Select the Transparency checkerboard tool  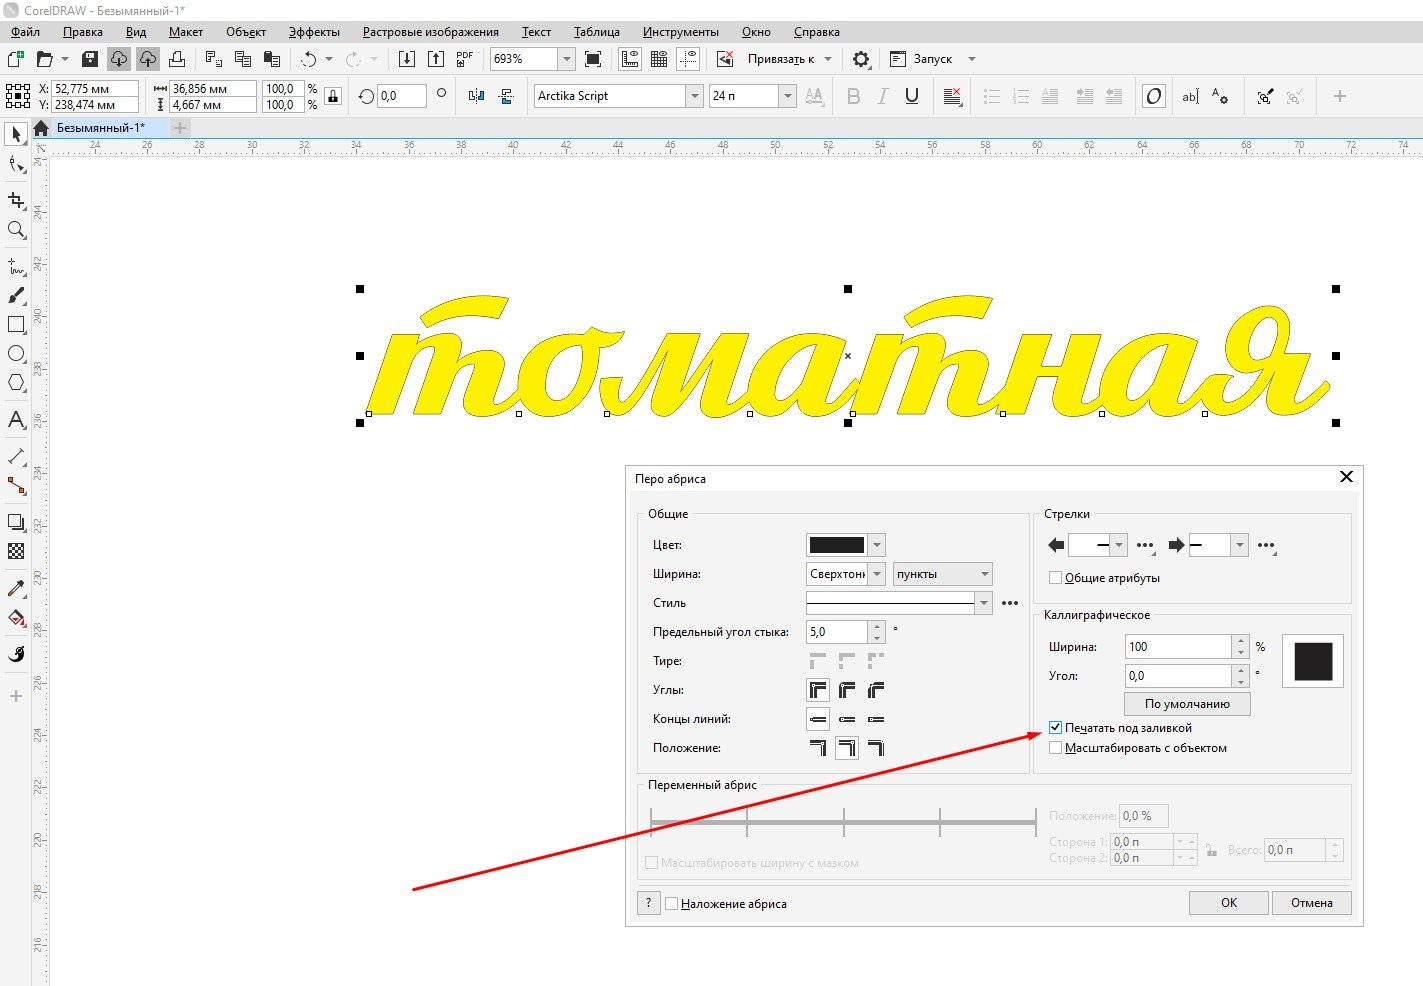(16, 551)
